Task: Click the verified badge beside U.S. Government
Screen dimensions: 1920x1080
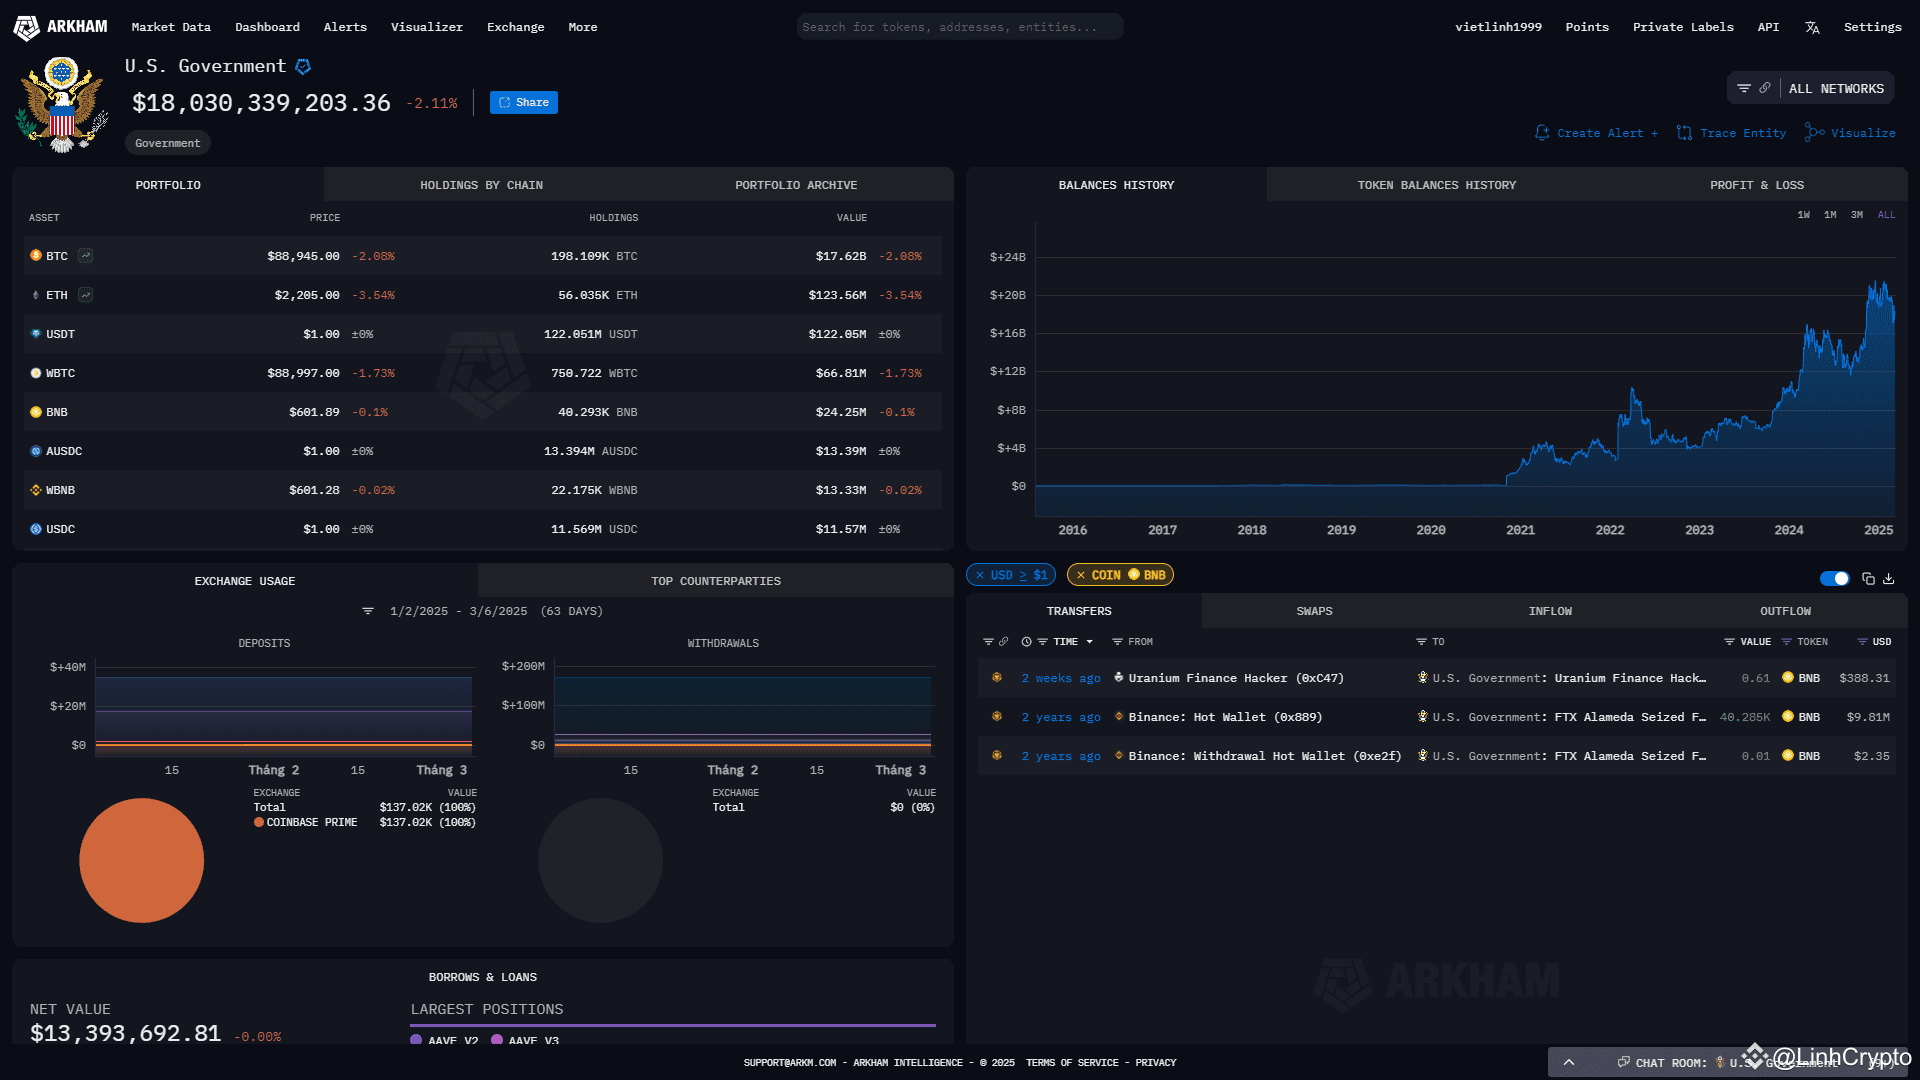Action: 303,67
